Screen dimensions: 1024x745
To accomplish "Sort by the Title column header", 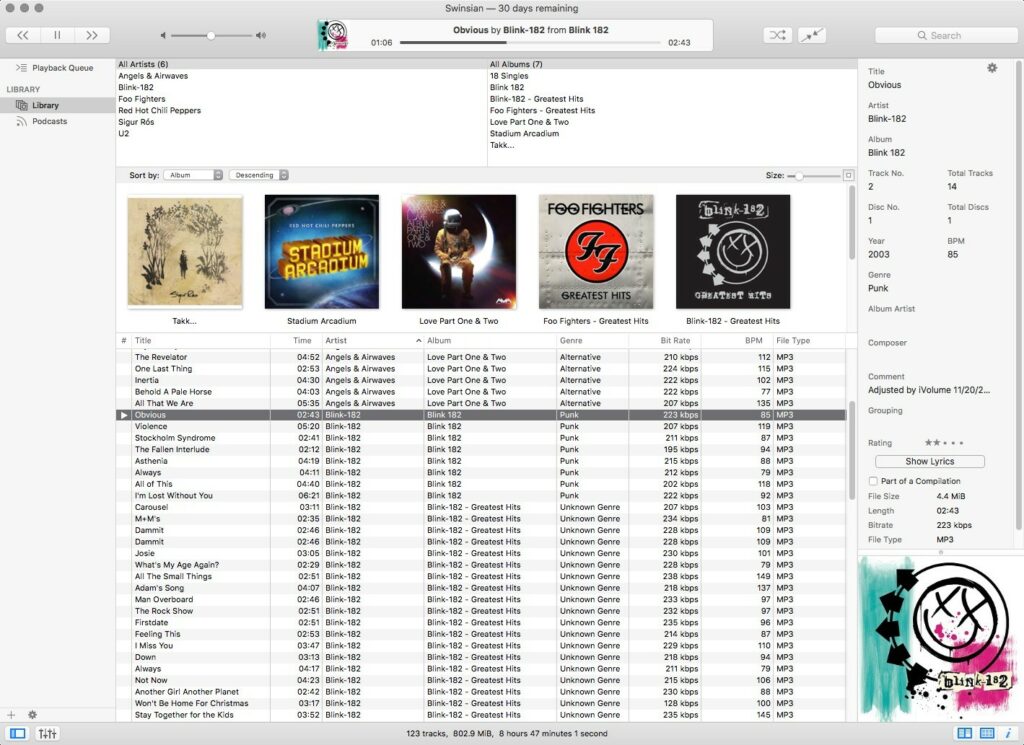I will (201, 341).
